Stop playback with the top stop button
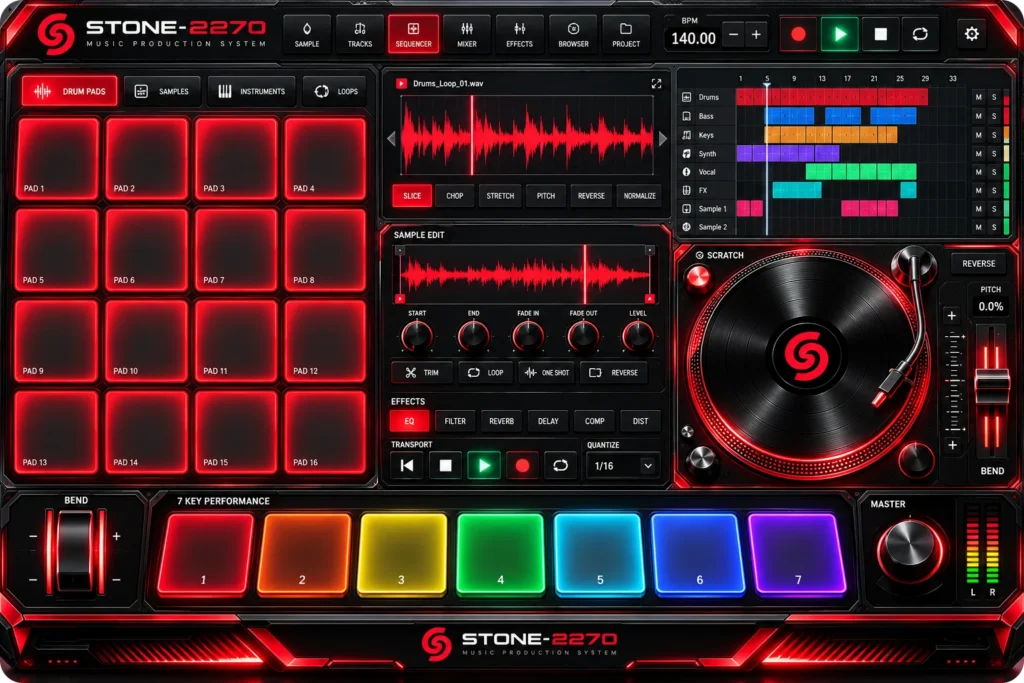This screenshot has width=1024, height=683. coord(880,34)
